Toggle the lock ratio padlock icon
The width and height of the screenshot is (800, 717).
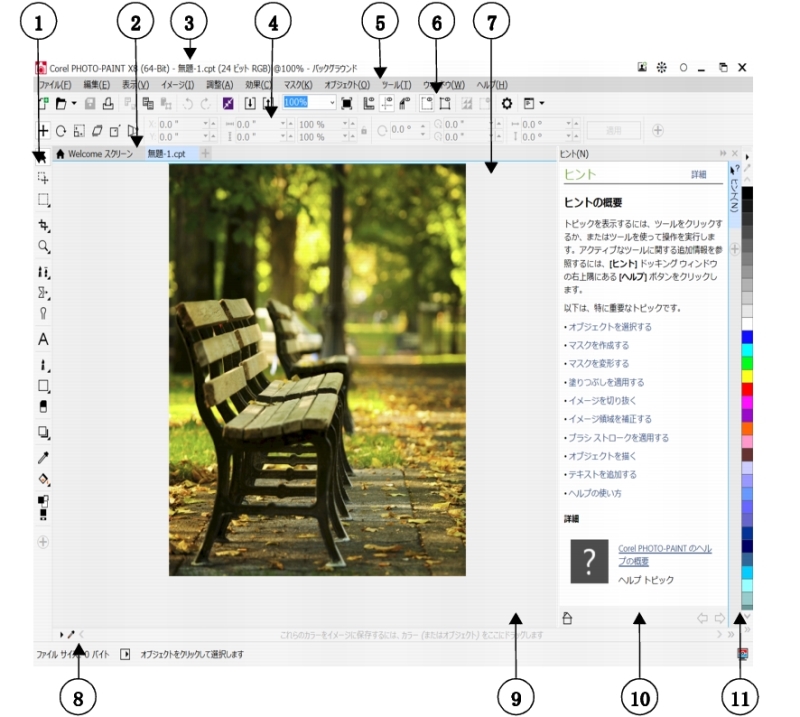364,131
